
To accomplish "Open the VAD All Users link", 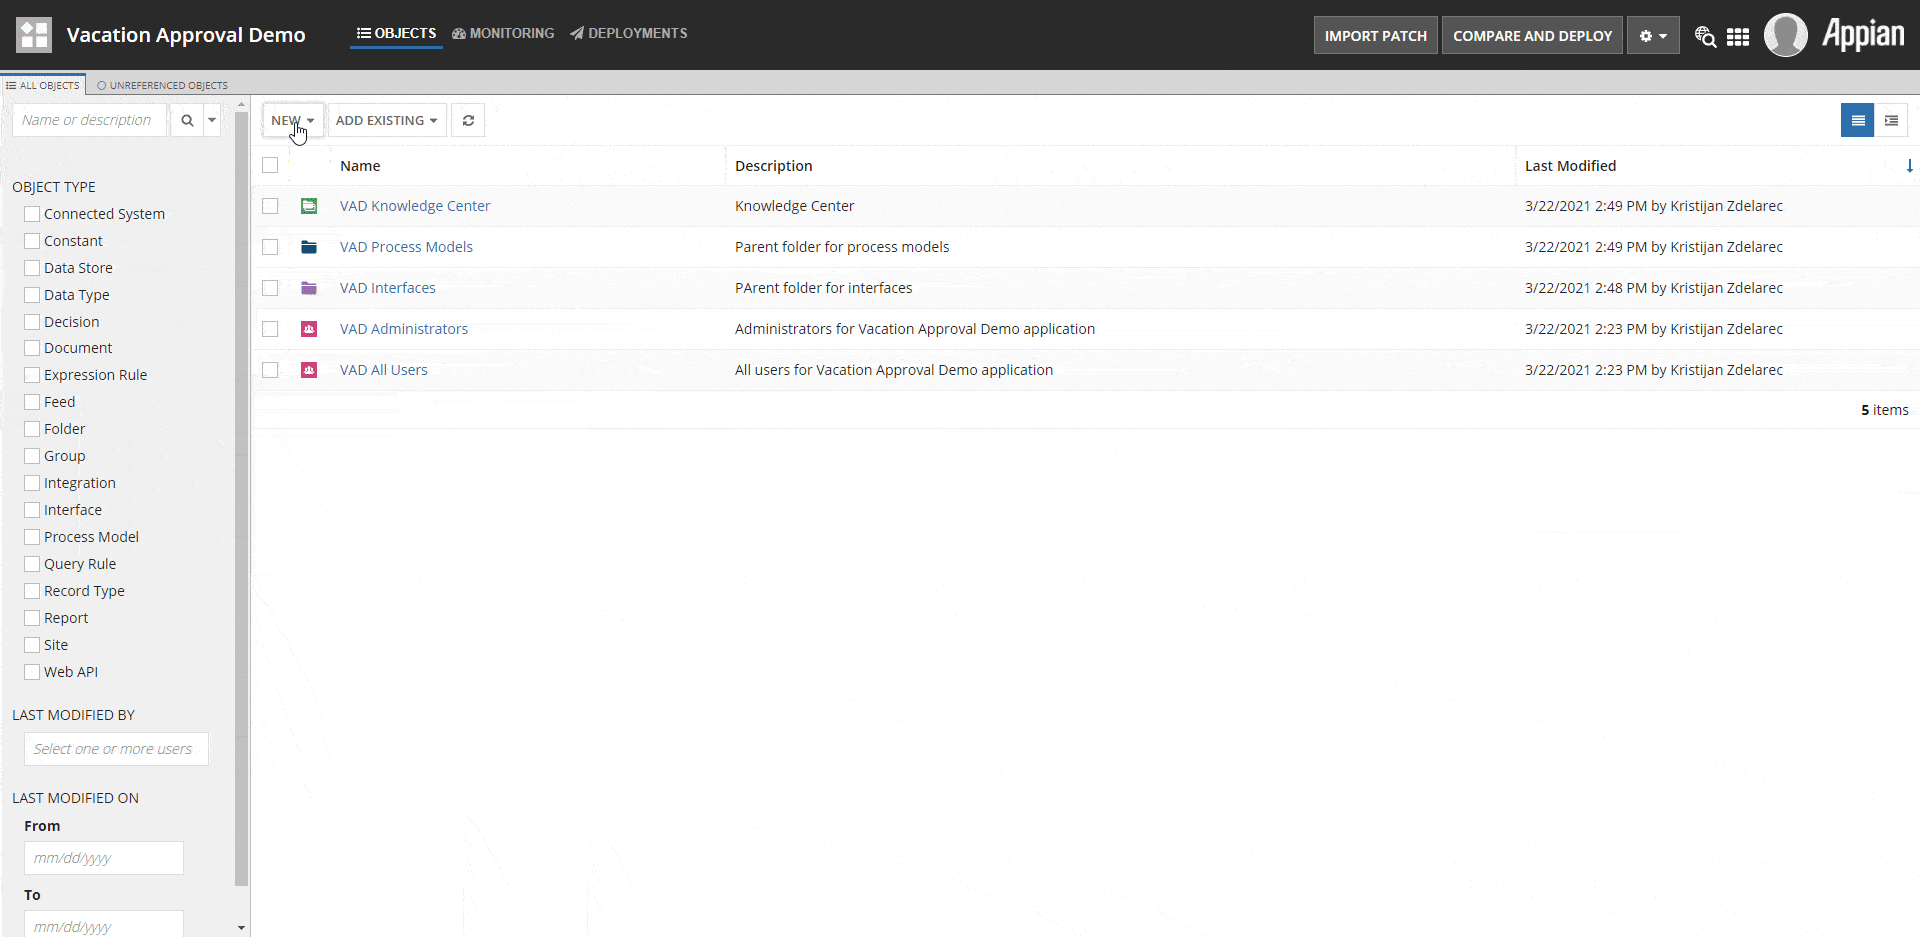I will pyautogui.click(x=384, y=370).
